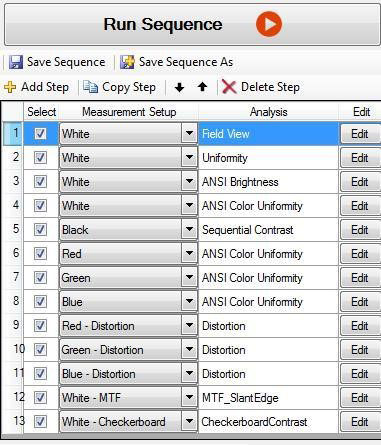Click the Analysis column header
381x445 pixels.
click(269, 112)
